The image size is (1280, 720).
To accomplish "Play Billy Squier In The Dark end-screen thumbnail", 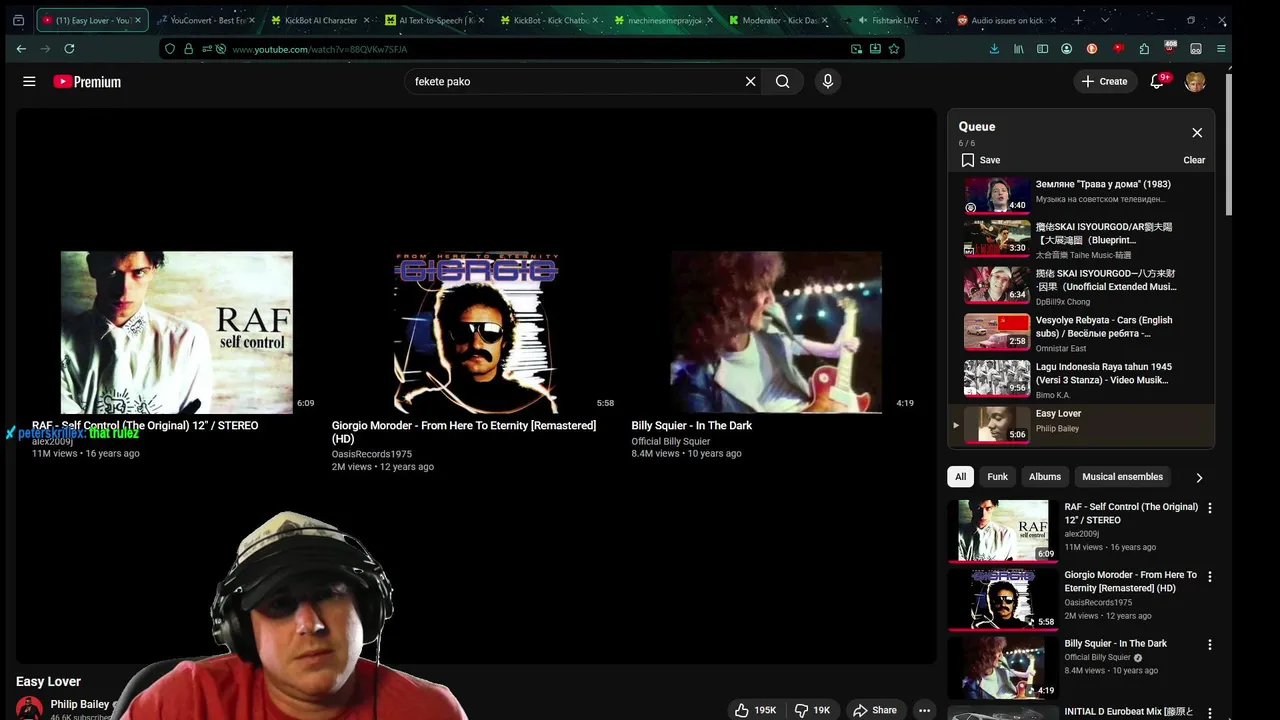I will [776, 332].
